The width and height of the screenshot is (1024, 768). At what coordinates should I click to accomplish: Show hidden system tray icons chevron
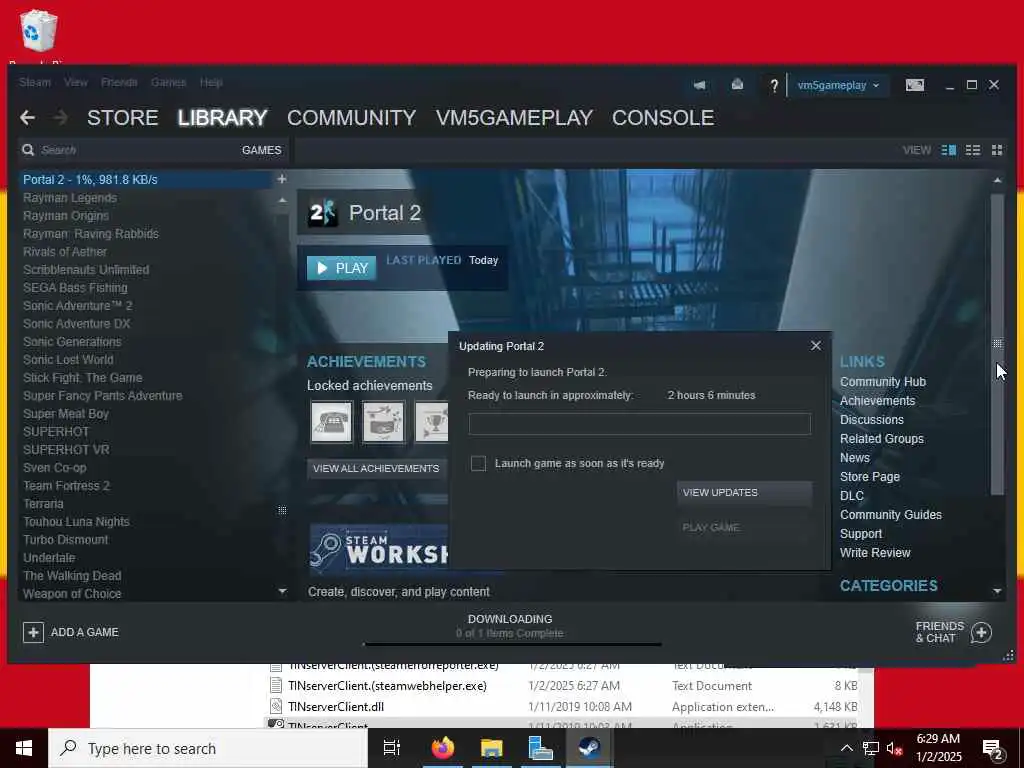click(846, 748)
